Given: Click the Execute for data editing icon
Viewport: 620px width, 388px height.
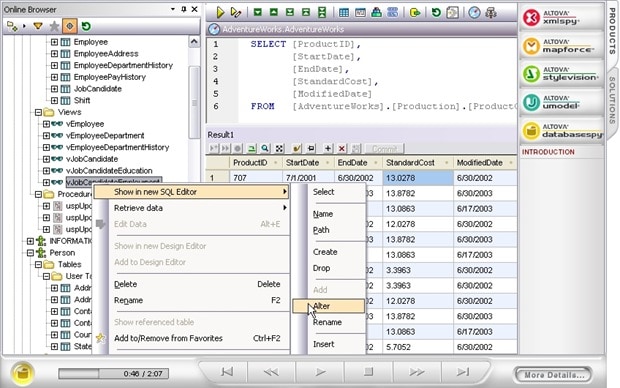Looking at the screenshot, I should (236, 13).
